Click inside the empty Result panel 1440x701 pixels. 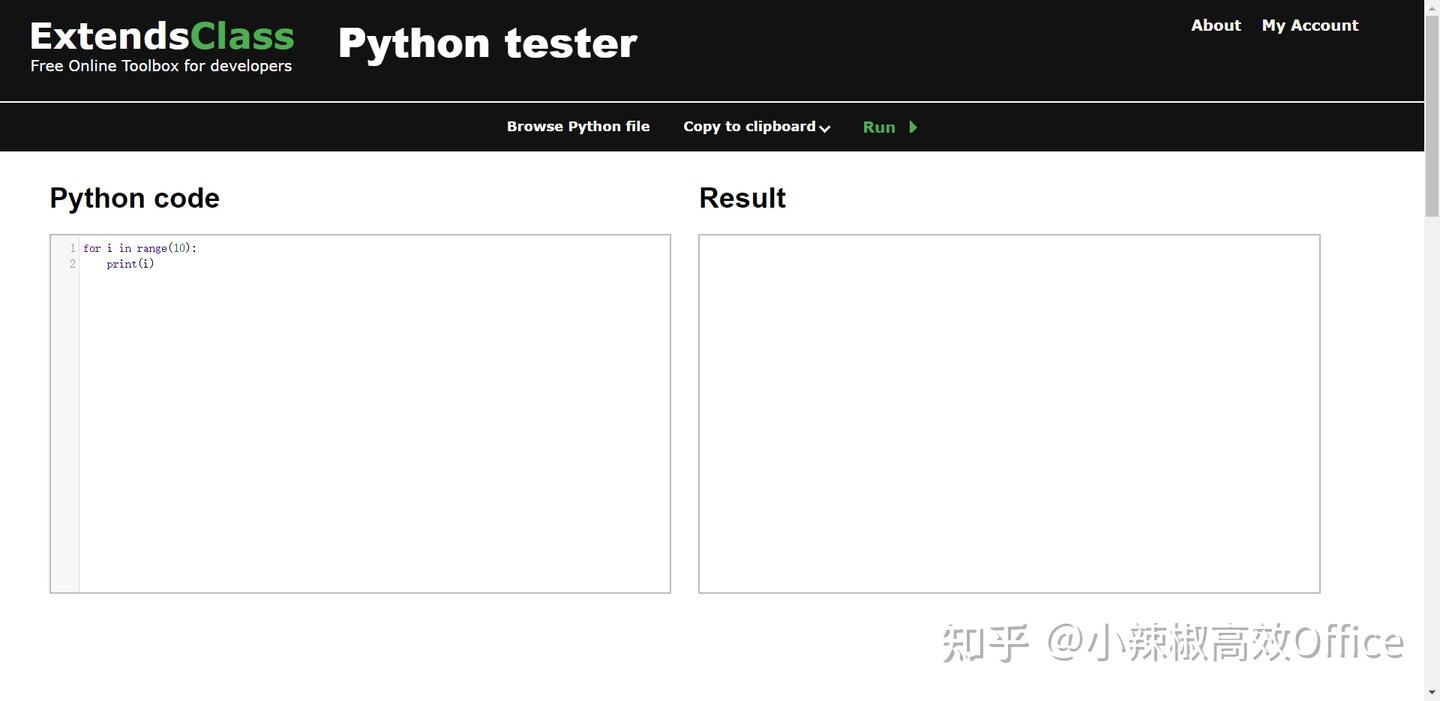coord(1009,413)
